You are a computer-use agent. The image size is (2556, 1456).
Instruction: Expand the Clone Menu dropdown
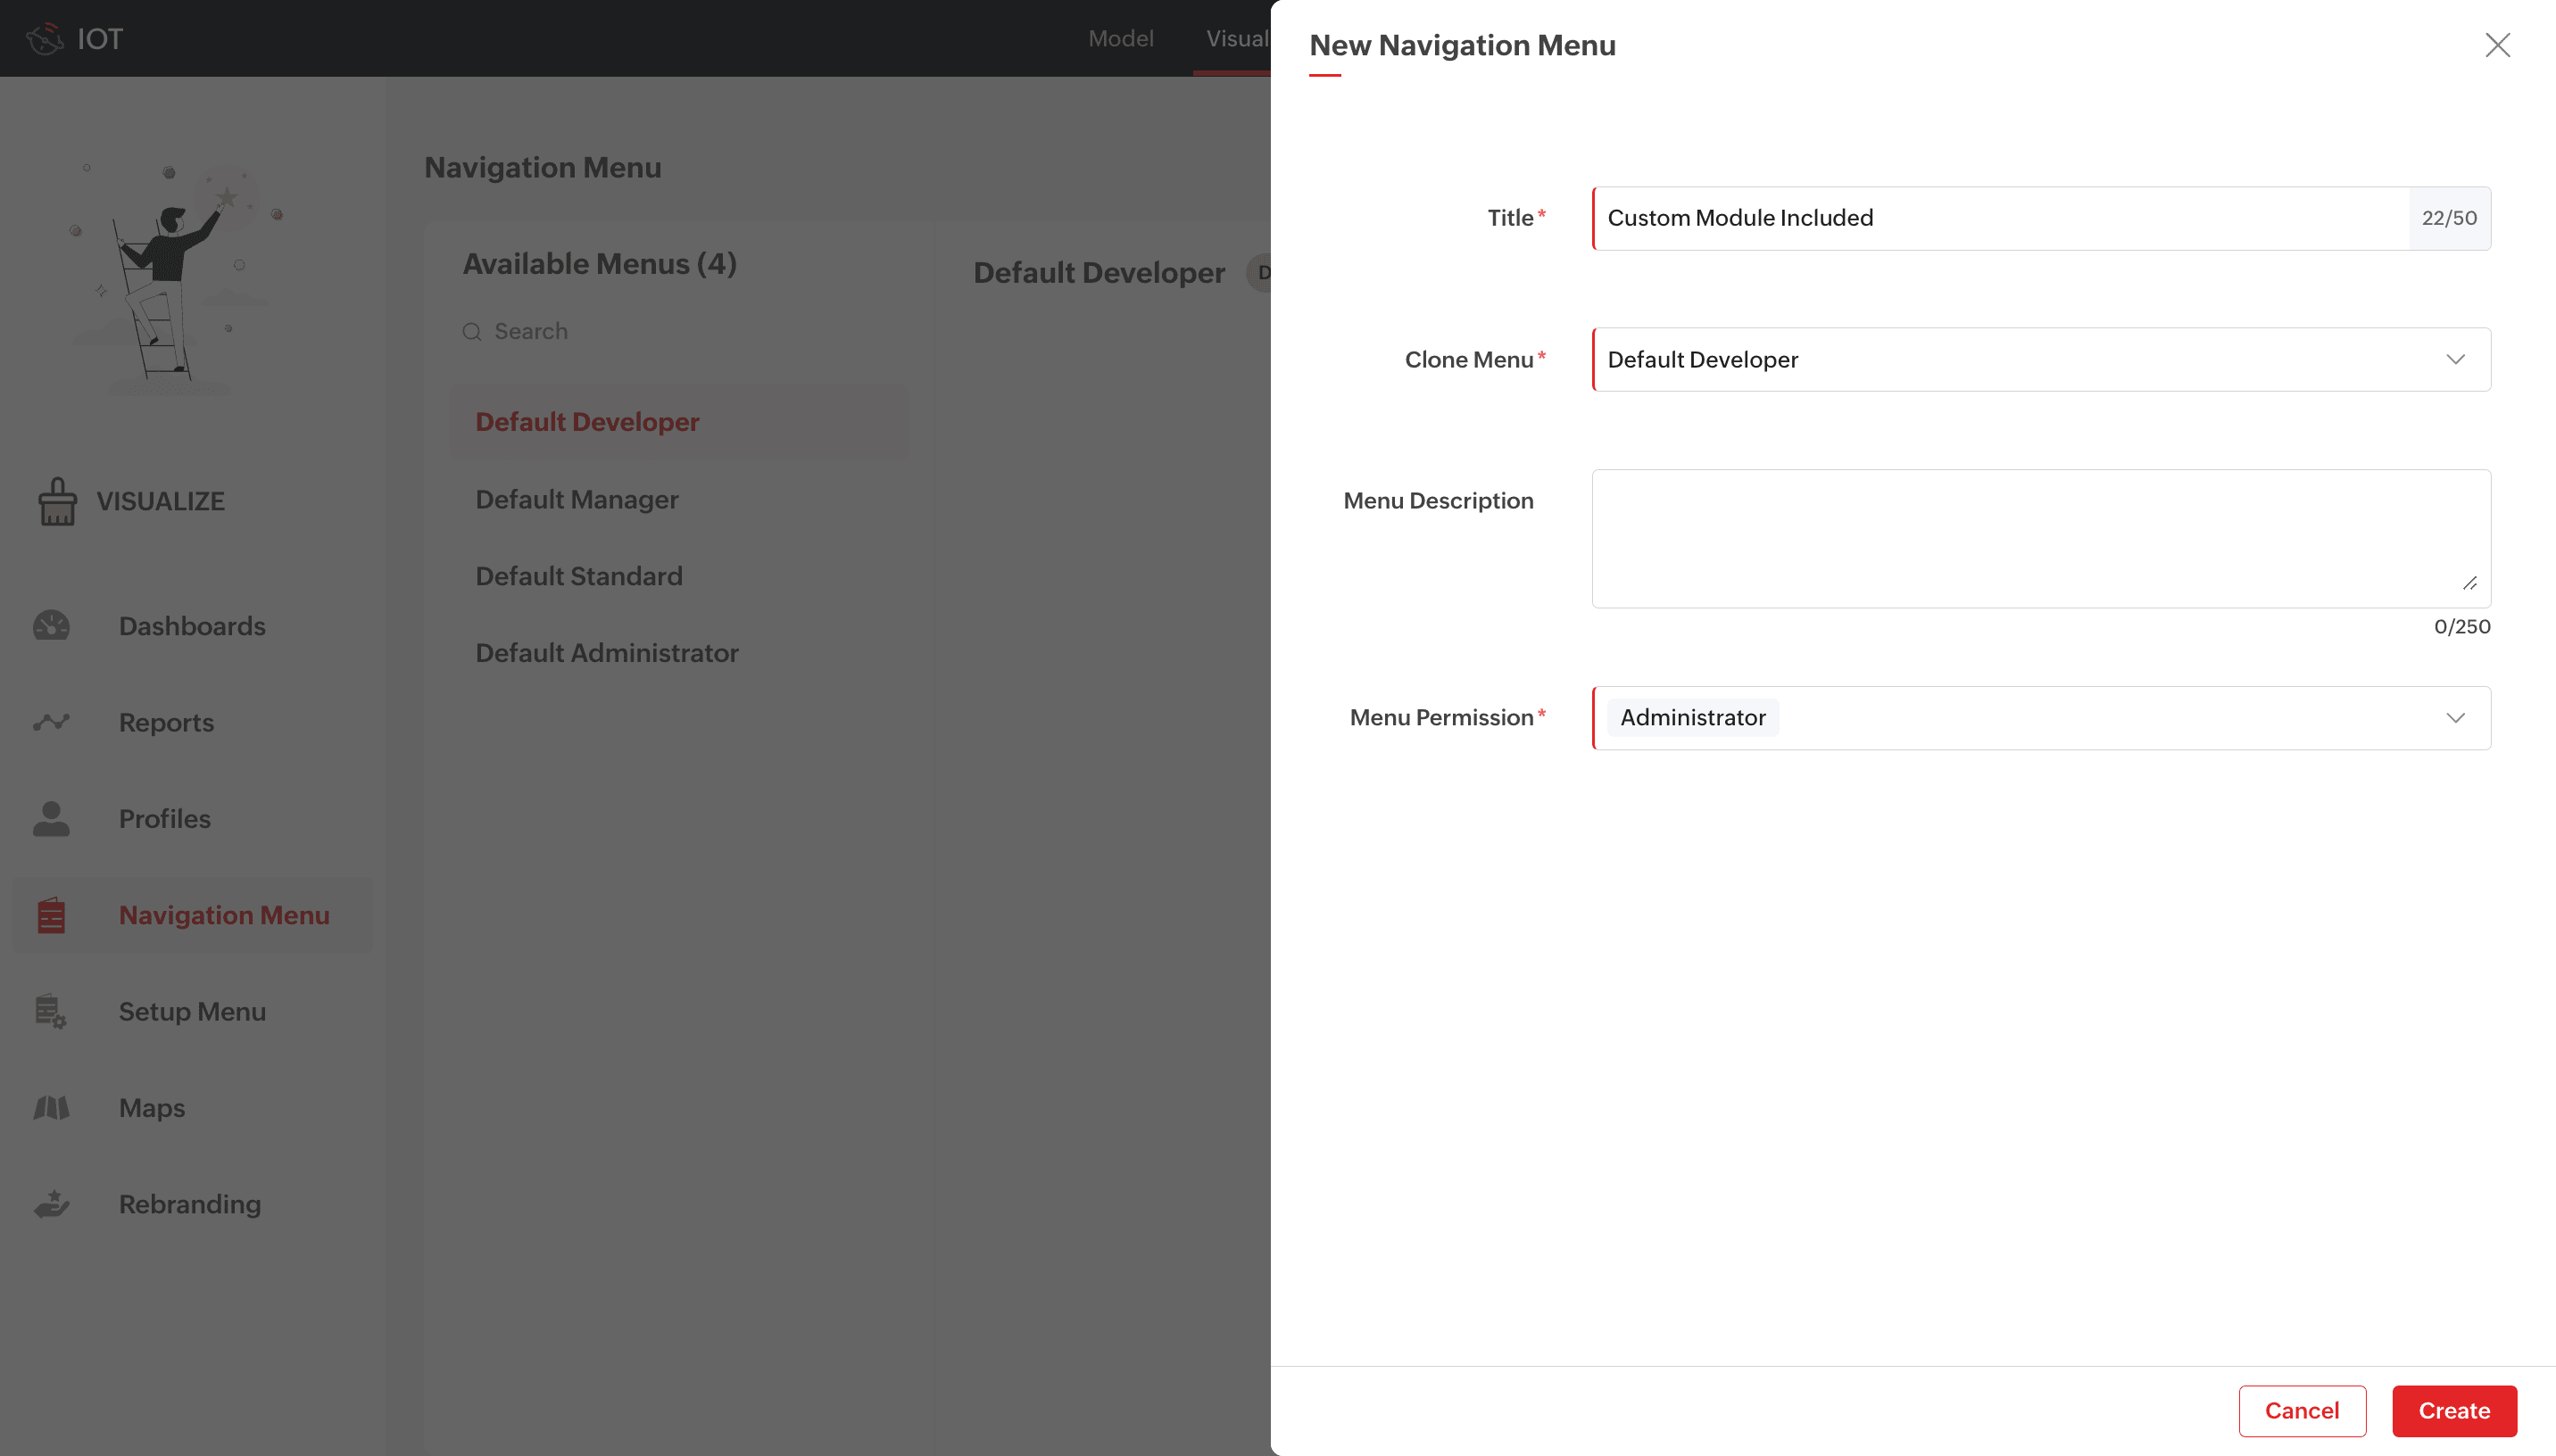pyautogui.click(x=2455, y=359)
